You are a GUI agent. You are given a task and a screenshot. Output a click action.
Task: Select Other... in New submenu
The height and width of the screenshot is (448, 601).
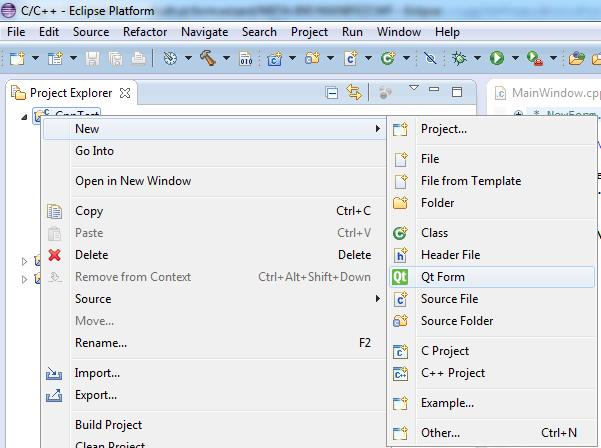point(492,433)
